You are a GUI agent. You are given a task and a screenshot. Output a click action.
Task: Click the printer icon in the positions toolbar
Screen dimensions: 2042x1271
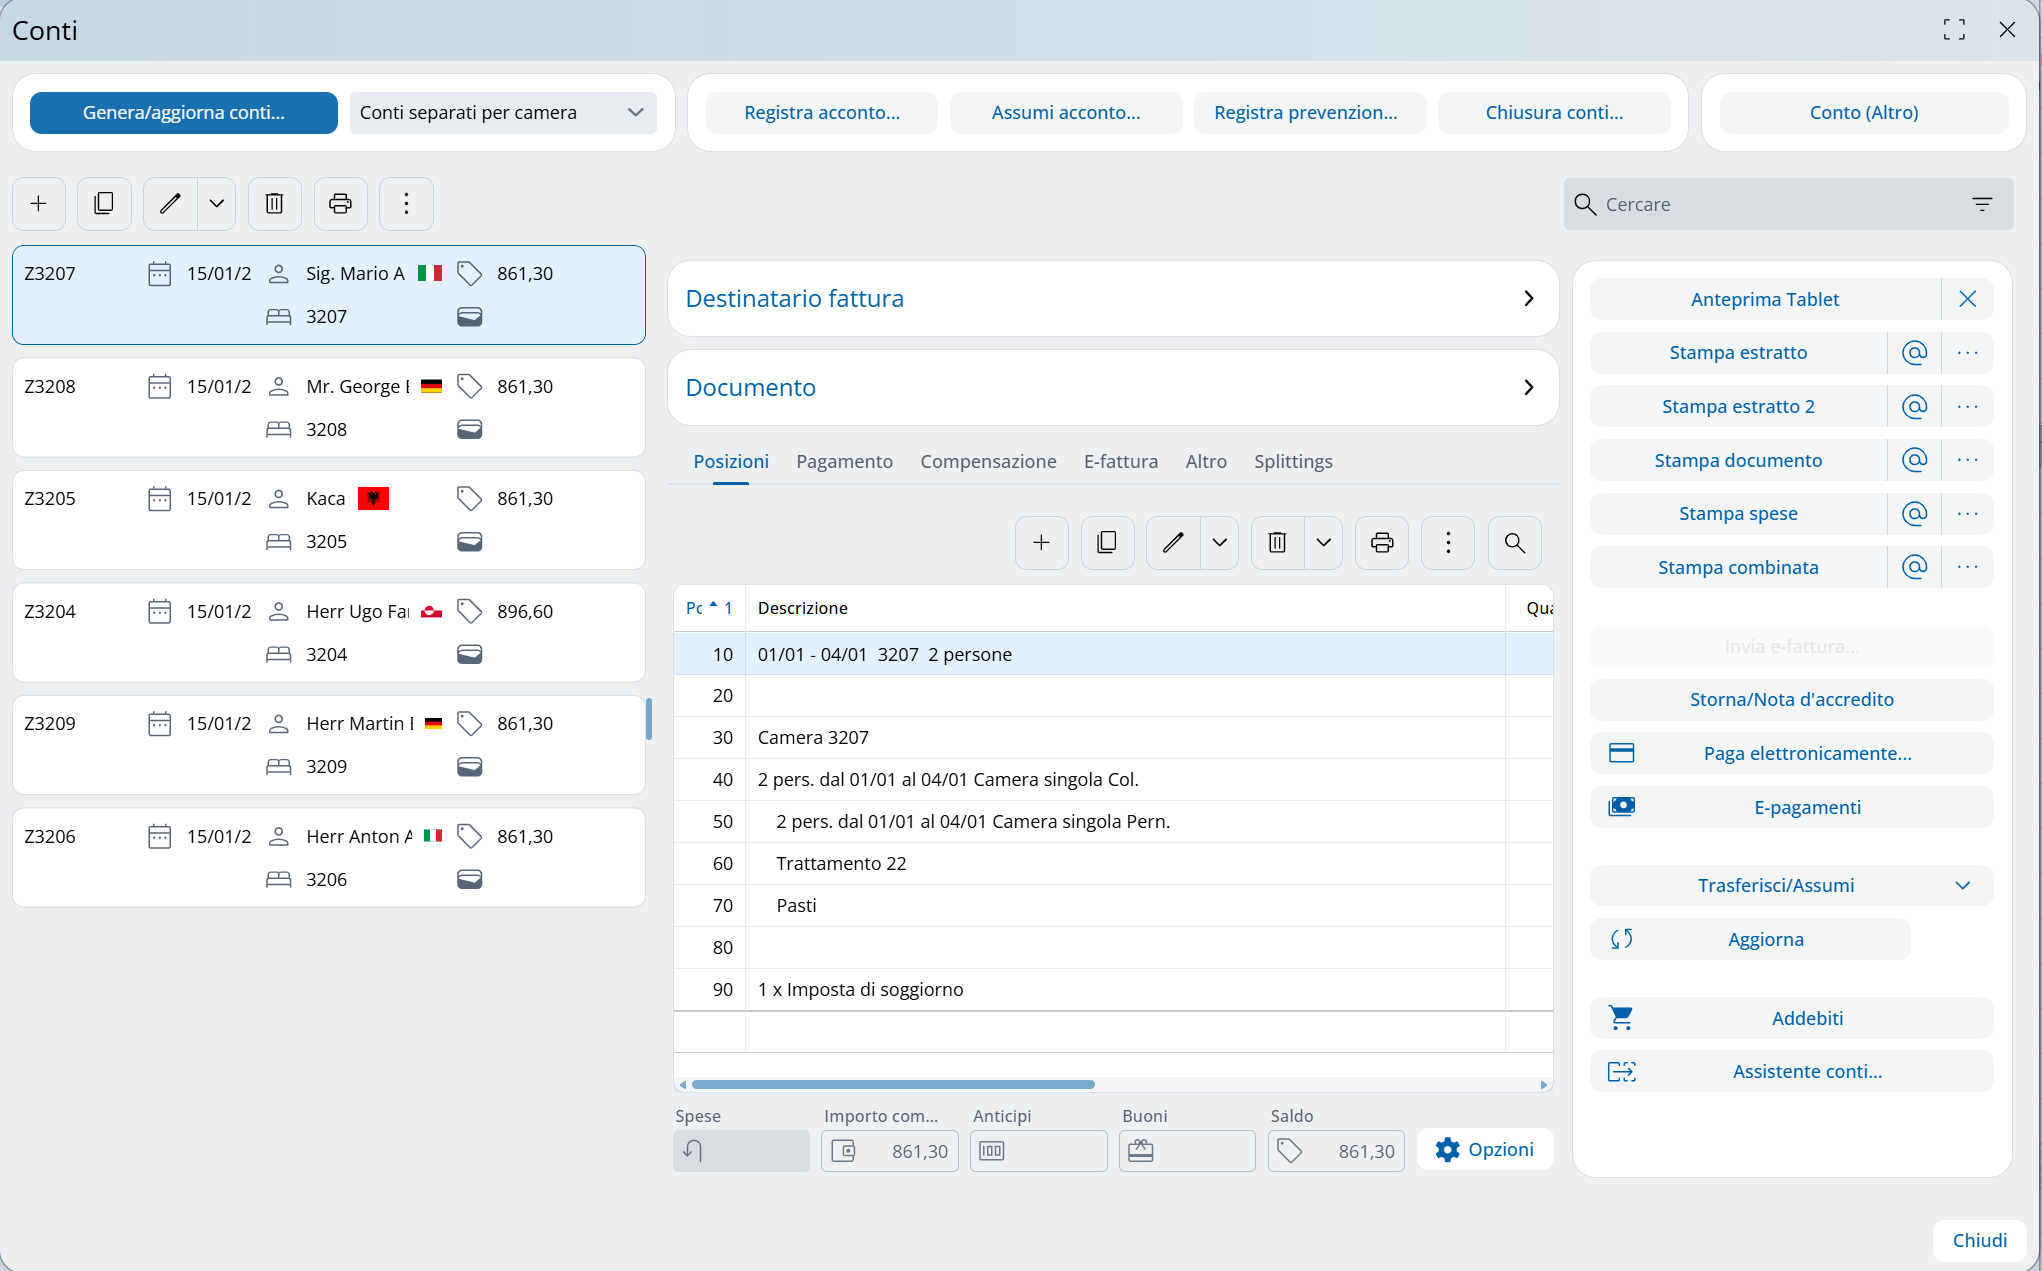coord(1382,543)
